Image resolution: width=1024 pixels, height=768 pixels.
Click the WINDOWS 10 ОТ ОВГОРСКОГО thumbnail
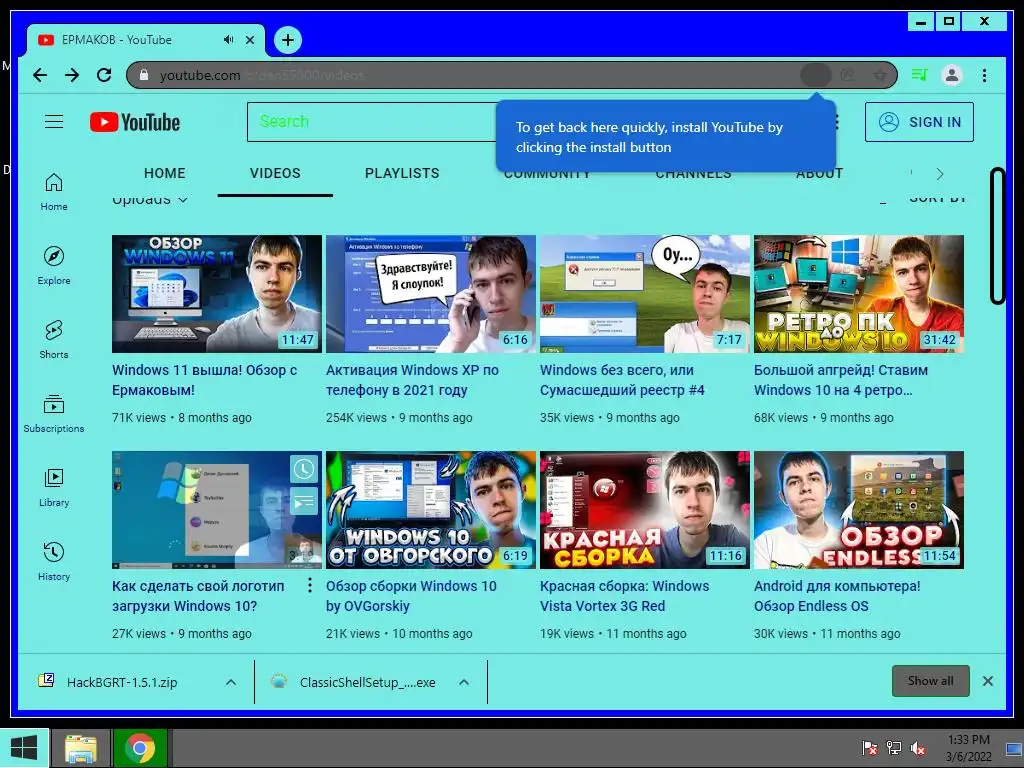[431, 510]
